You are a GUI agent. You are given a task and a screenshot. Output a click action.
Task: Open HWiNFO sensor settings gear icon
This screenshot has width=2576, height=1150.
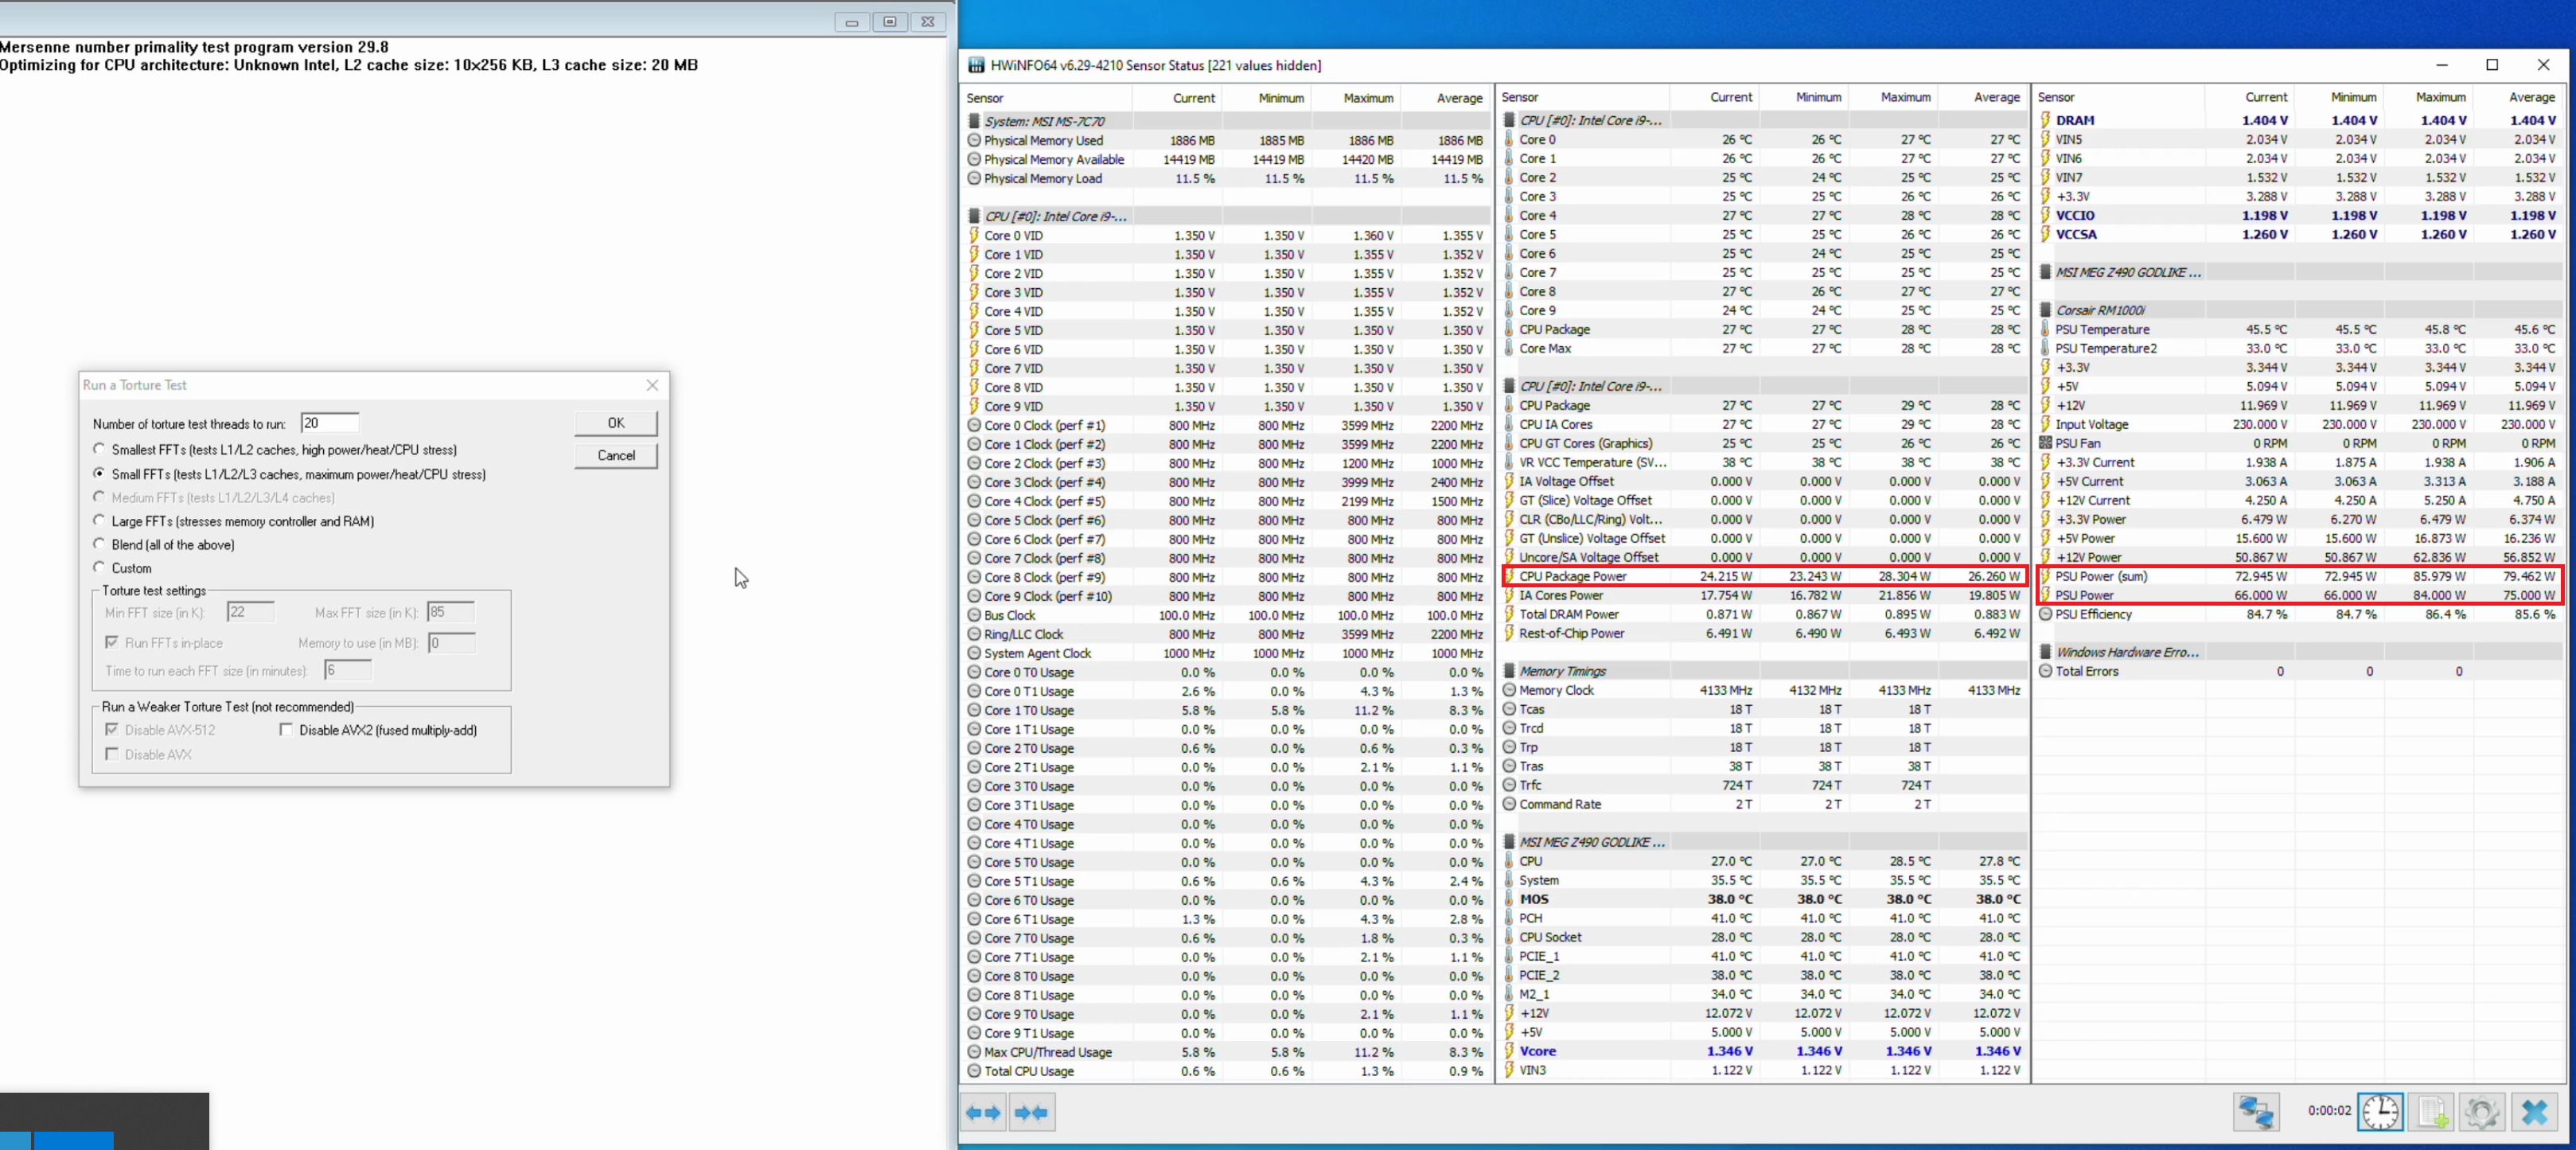click(2482, 1112)
